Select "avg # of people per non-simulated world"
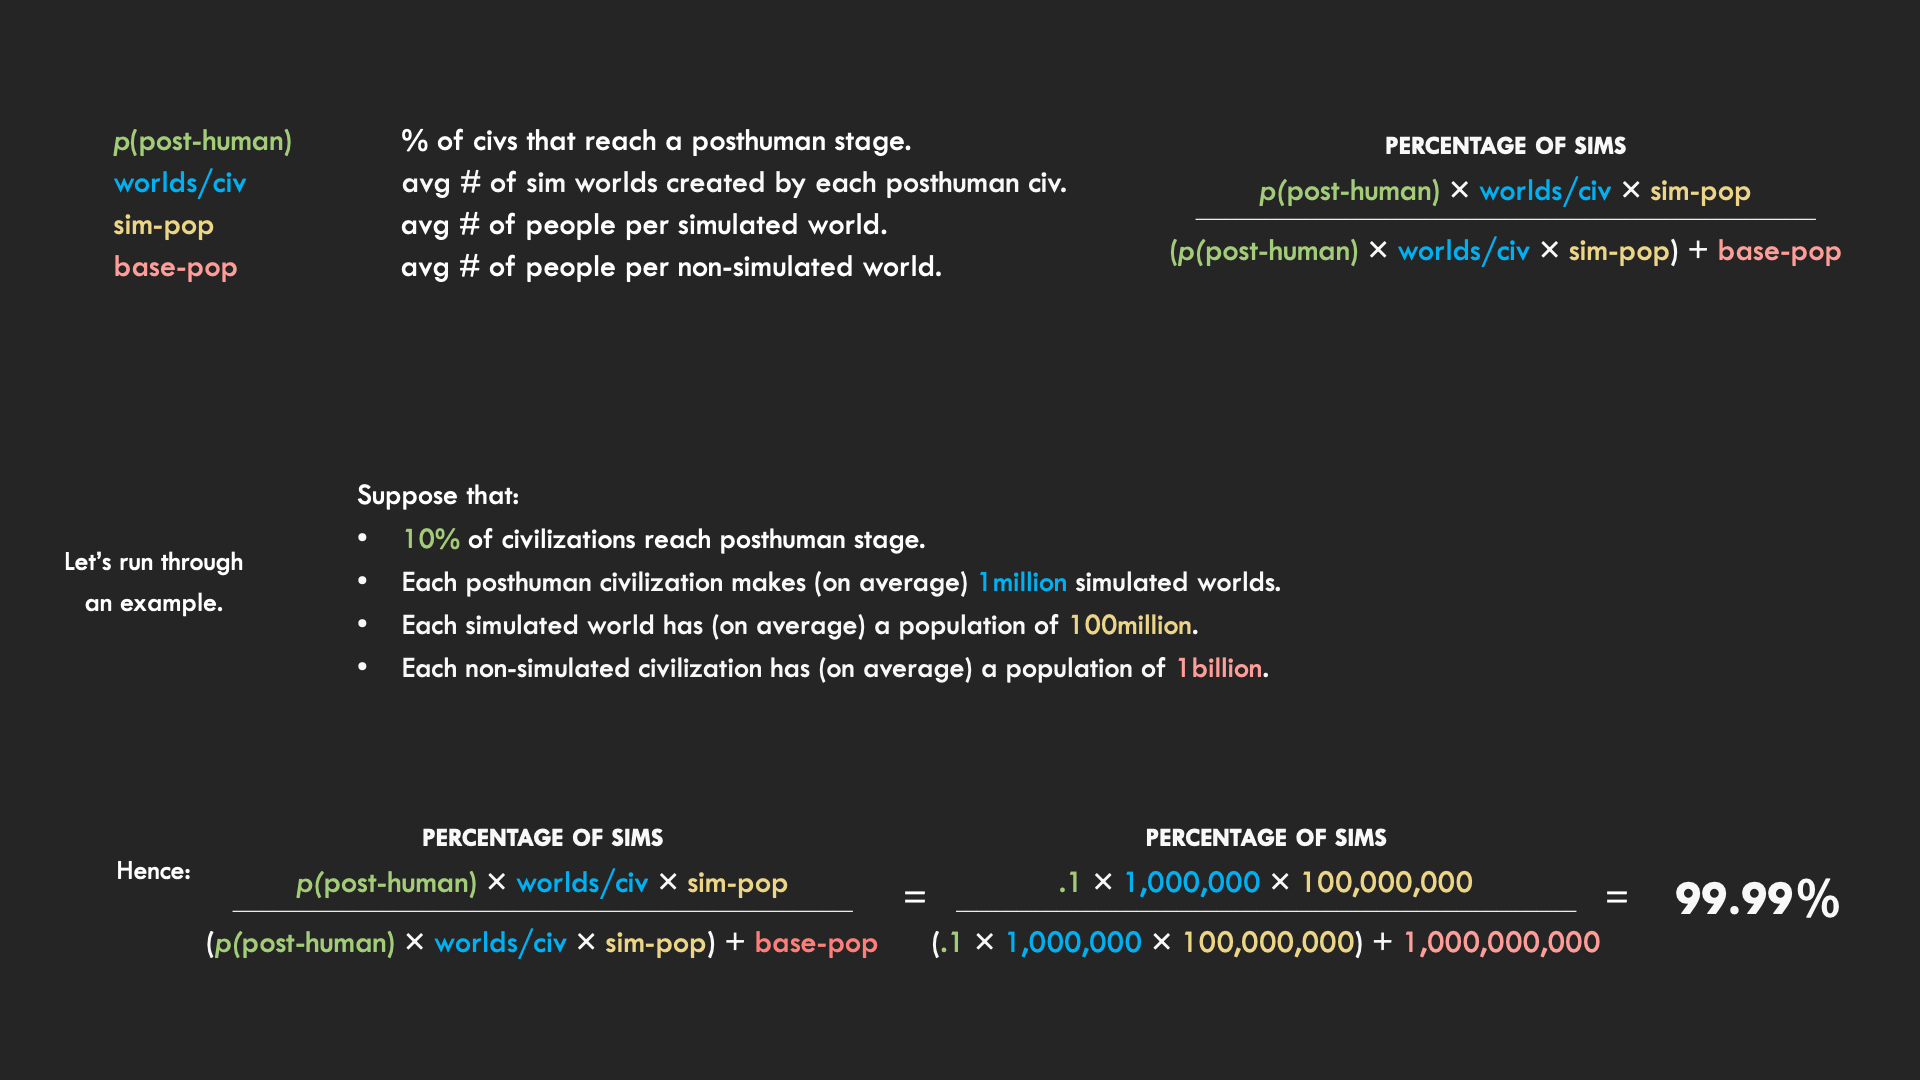This screenshot has width=1920, height=1080. coord(671,267)
